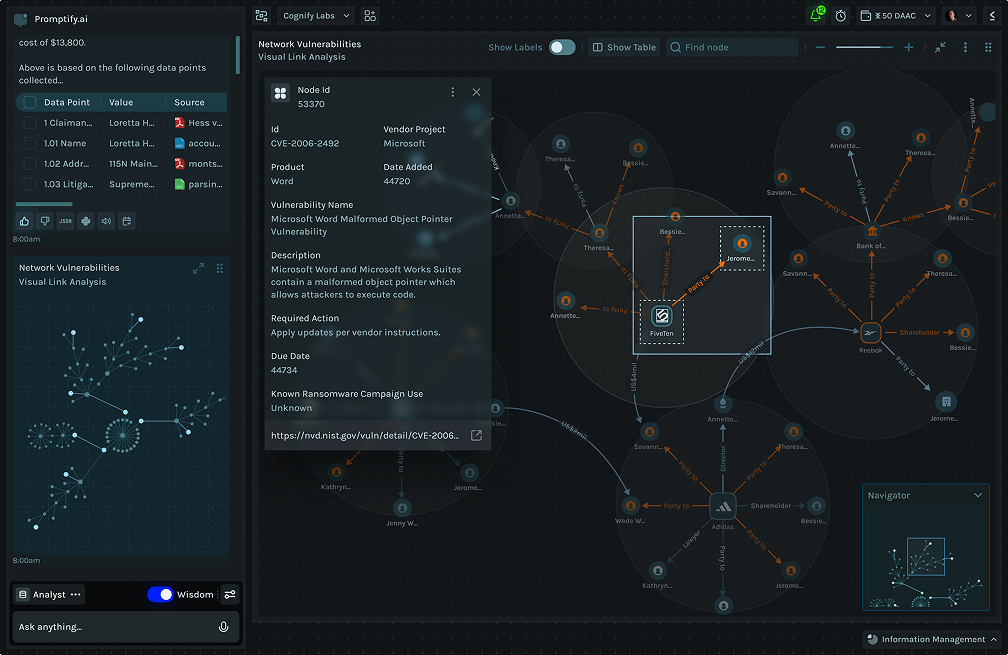Click the thumbs down feedback icon
1008x655 pixels.
[45, 221]
